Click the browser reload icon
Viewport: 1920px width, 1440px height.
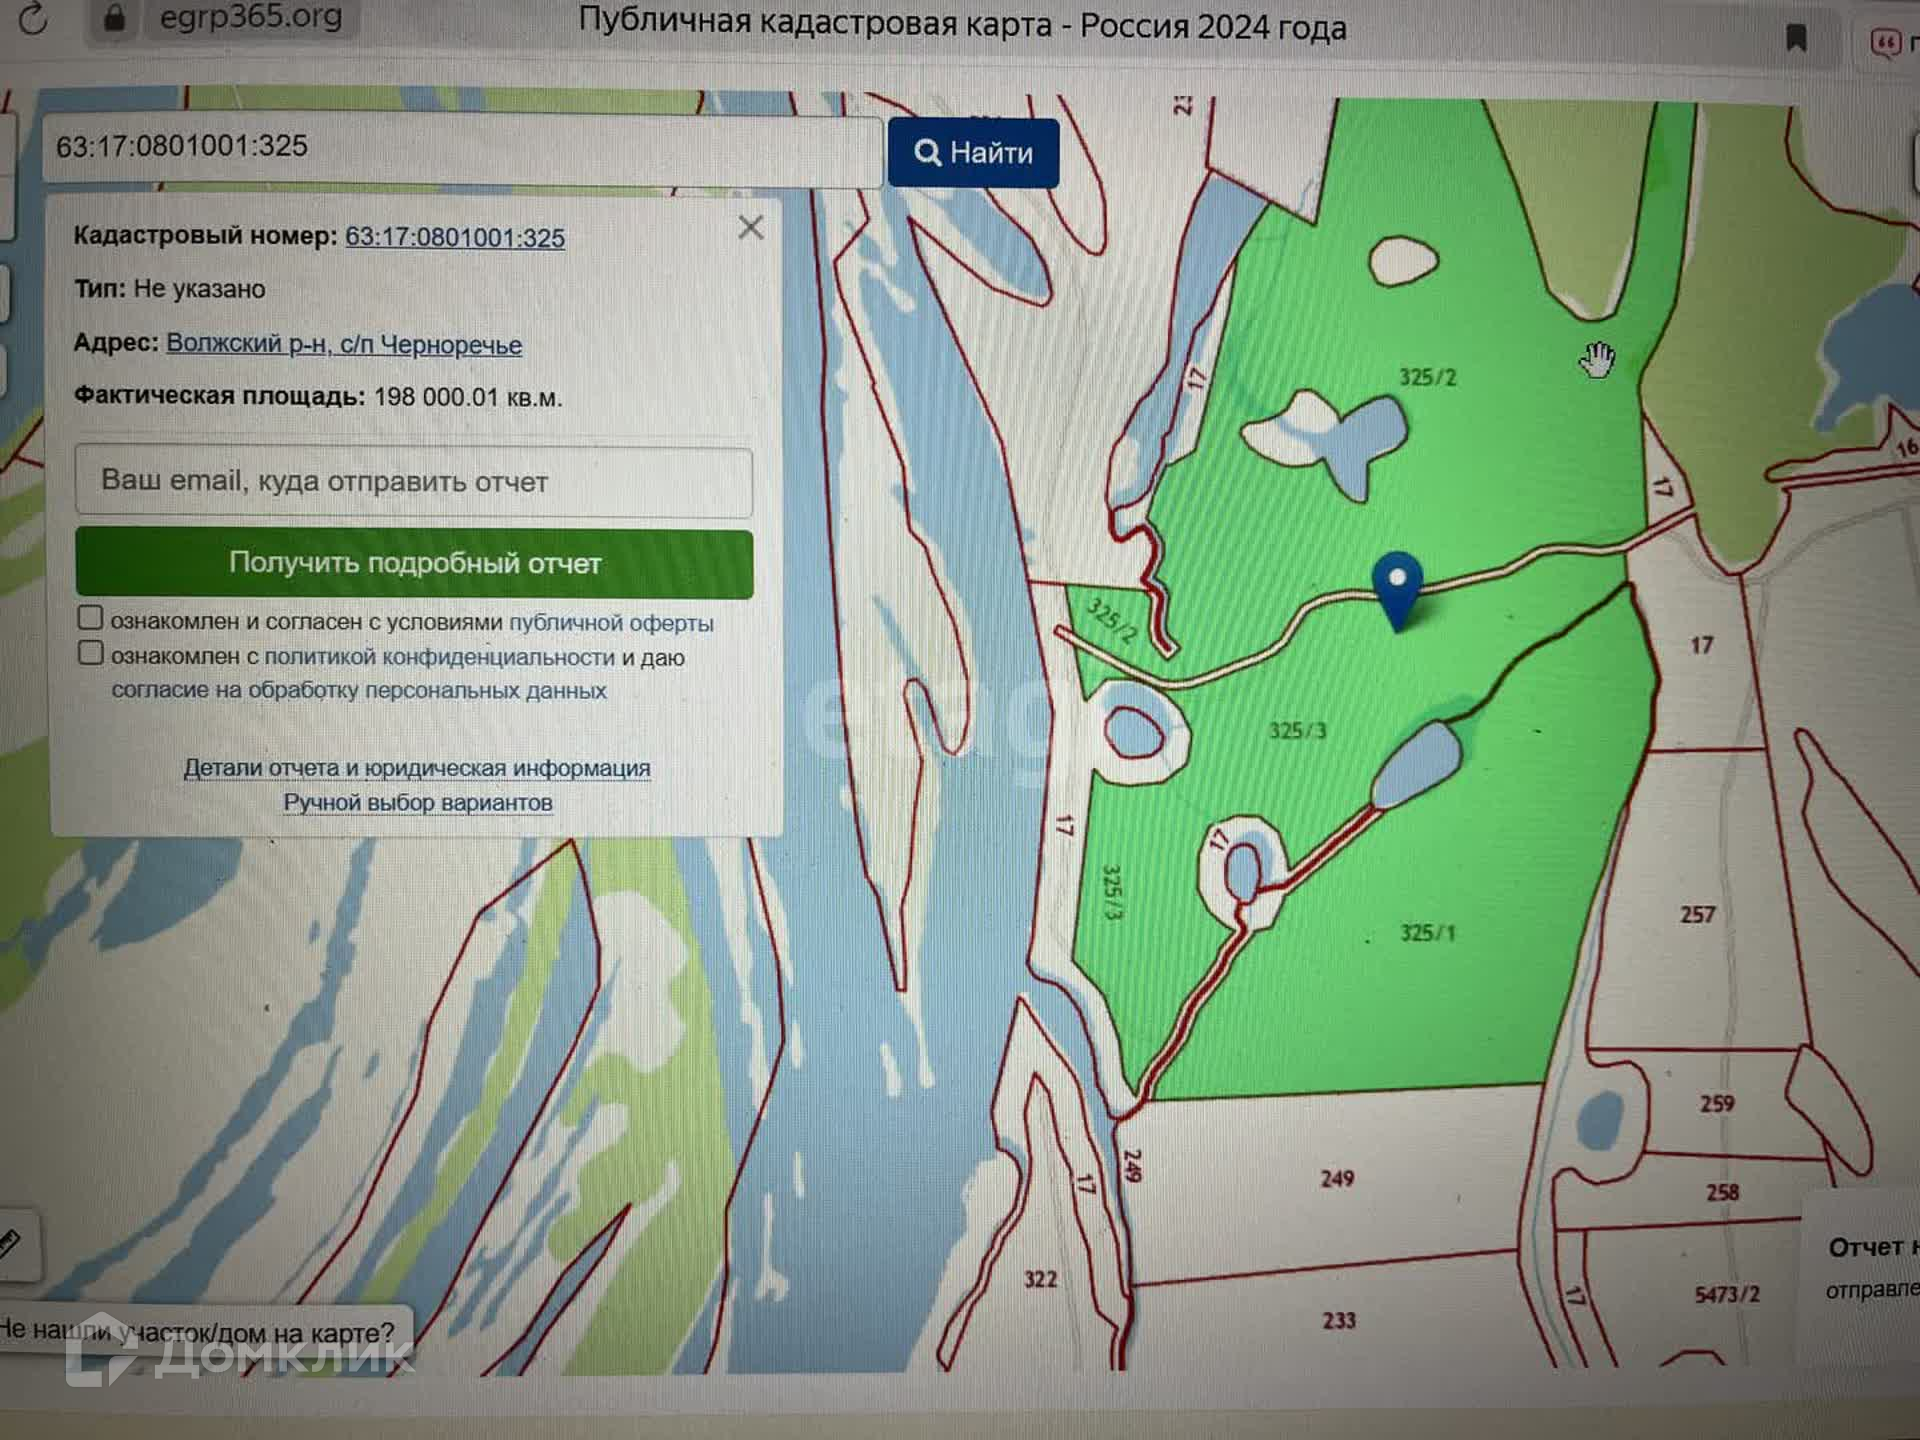[32, 19]
